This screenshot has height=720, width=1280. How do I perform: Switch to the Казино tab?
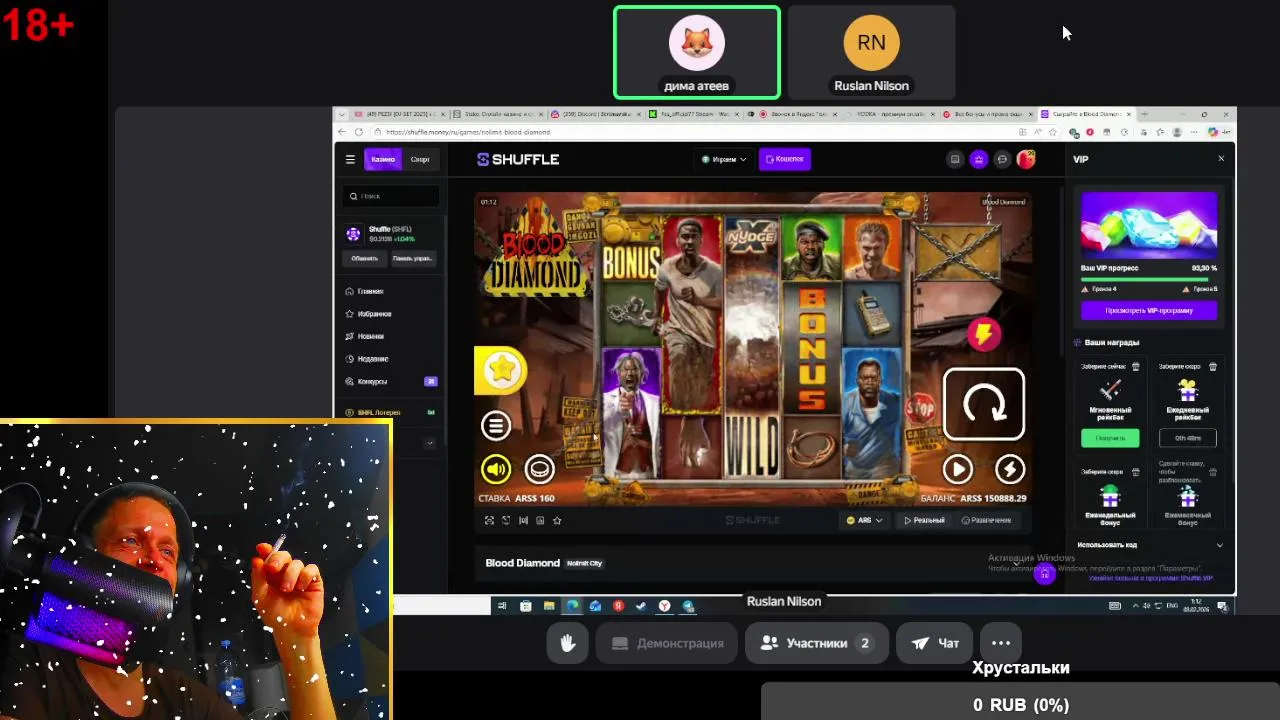[x=383, y=159]
